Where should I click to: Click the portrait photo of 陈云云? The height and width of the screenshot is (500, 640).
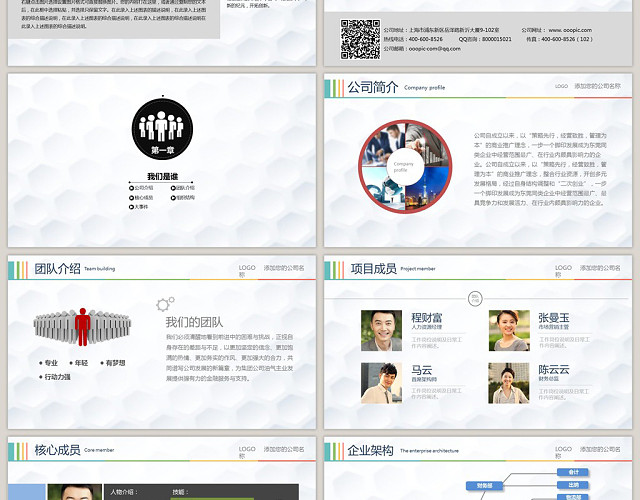click(509, 383)
